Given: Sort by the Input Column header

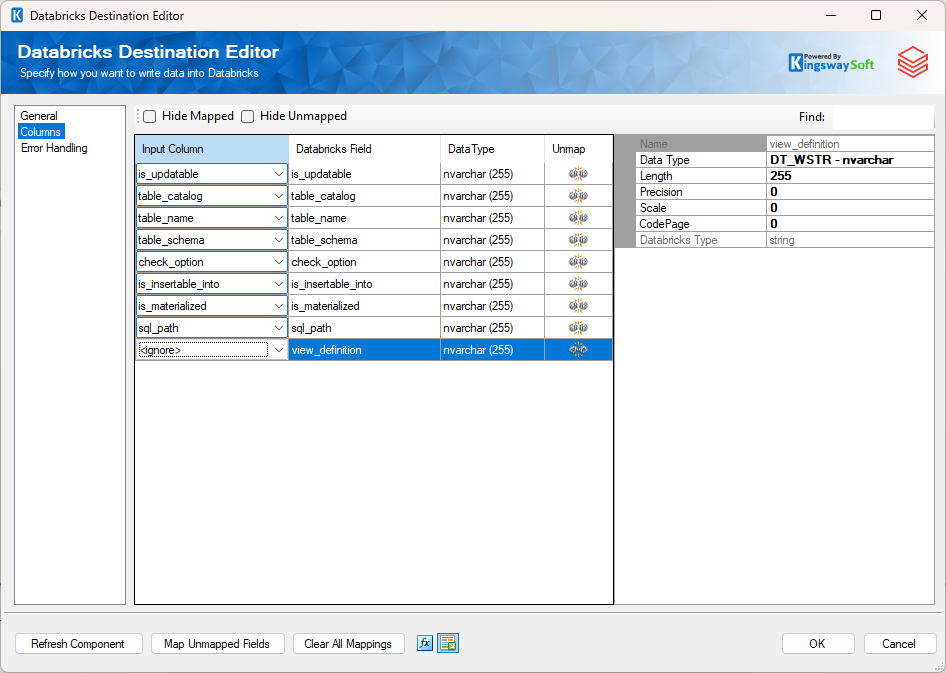Looking at the screenshot, I should tap(212, 149).
